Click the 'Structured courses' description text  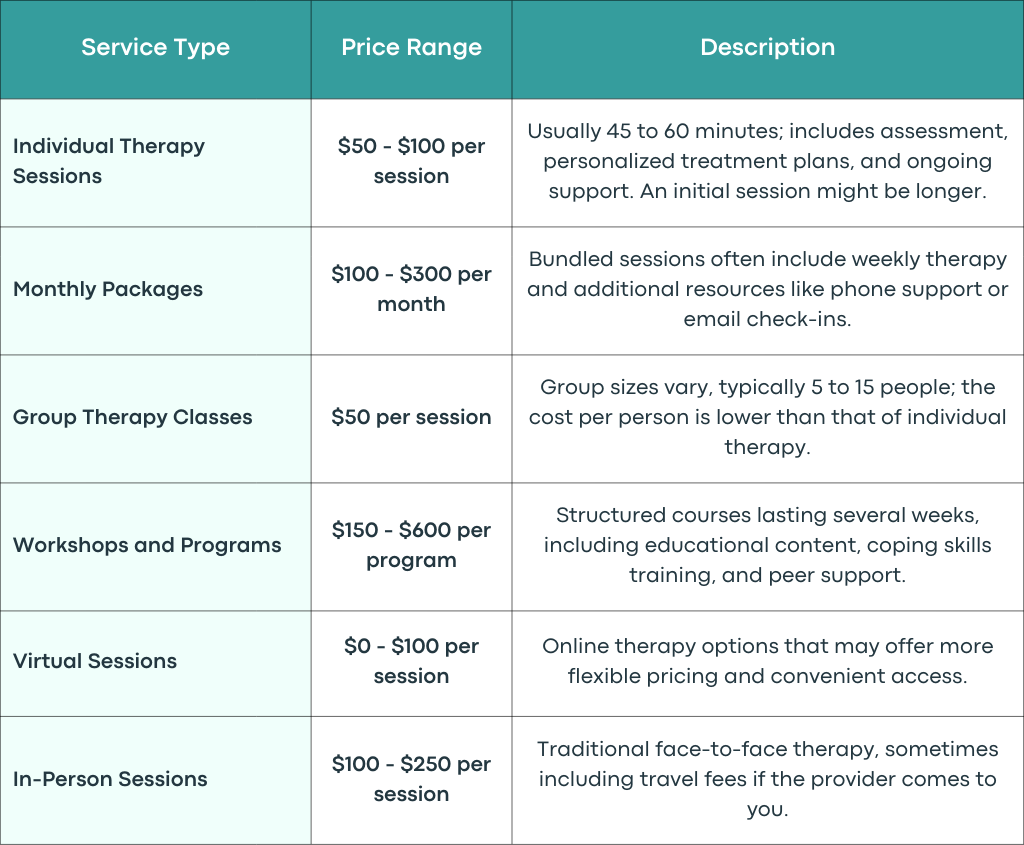tap(767, 545)
